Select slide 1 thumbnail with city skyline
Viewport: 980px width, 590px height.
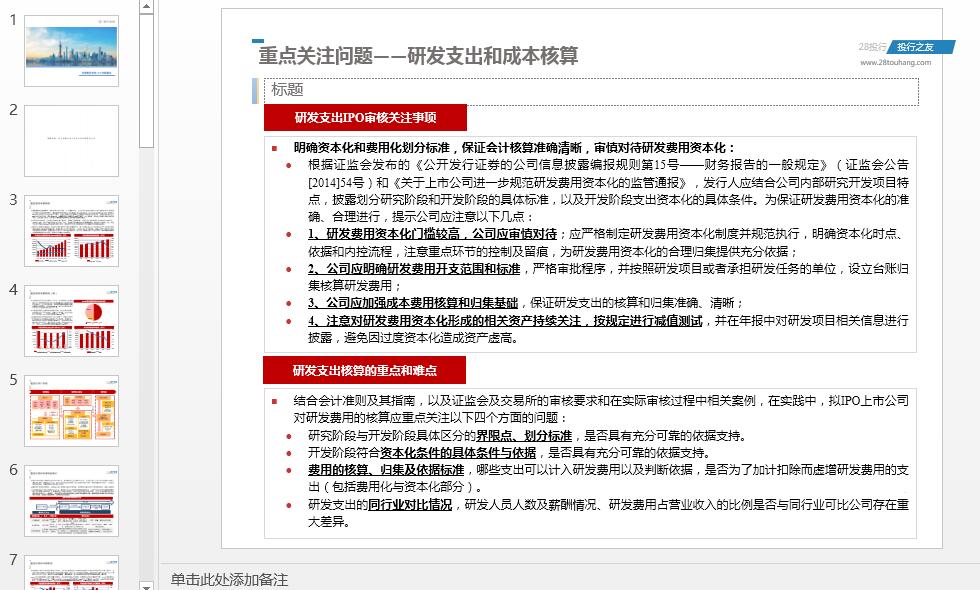(x=71, y=51)
